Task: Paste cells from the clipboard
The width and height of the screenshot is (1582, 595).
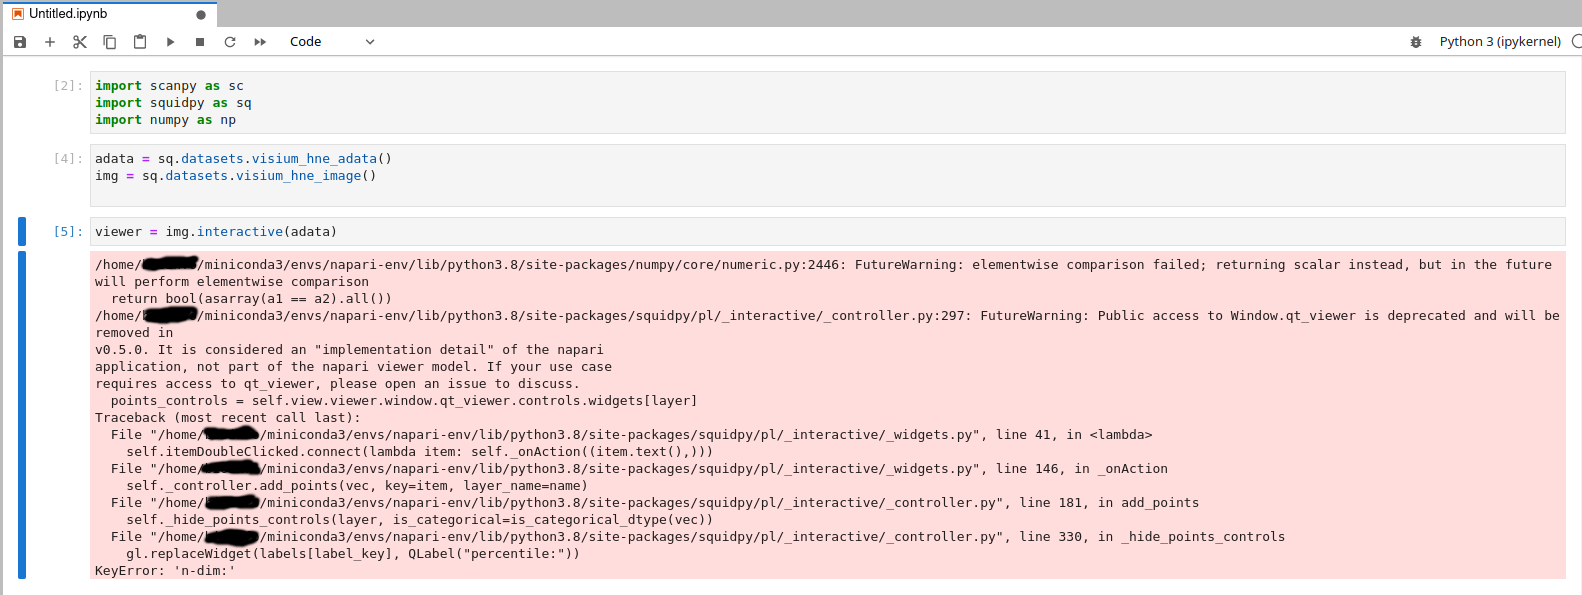Action: pyautogui.click(x=139, y=41)
